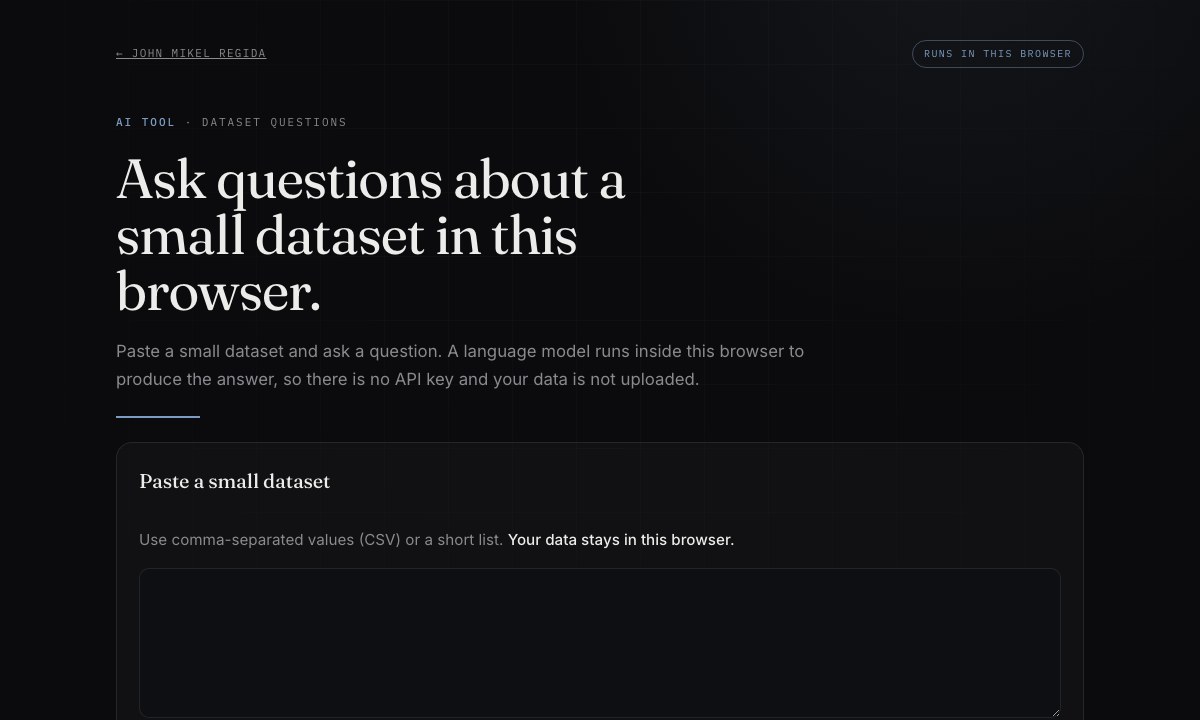Click the 'Use comma-separated values (CSV)' hint text

[321, 540]
